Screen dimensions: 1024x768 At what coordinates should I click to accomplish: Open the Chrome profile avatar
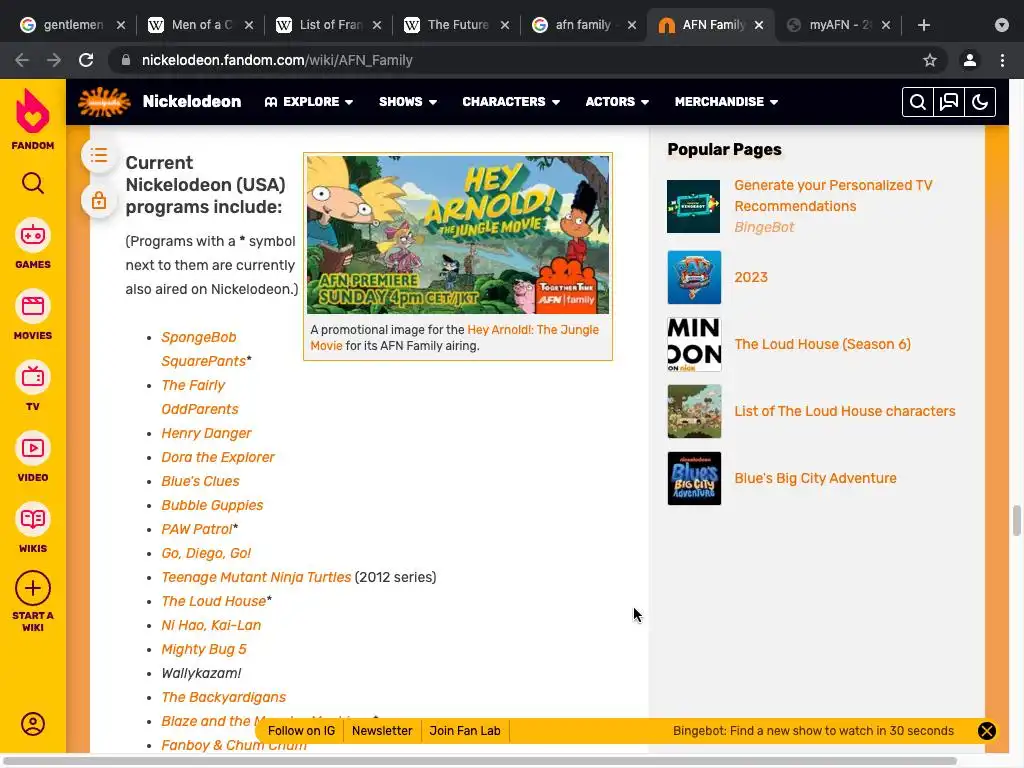[970, 60]
